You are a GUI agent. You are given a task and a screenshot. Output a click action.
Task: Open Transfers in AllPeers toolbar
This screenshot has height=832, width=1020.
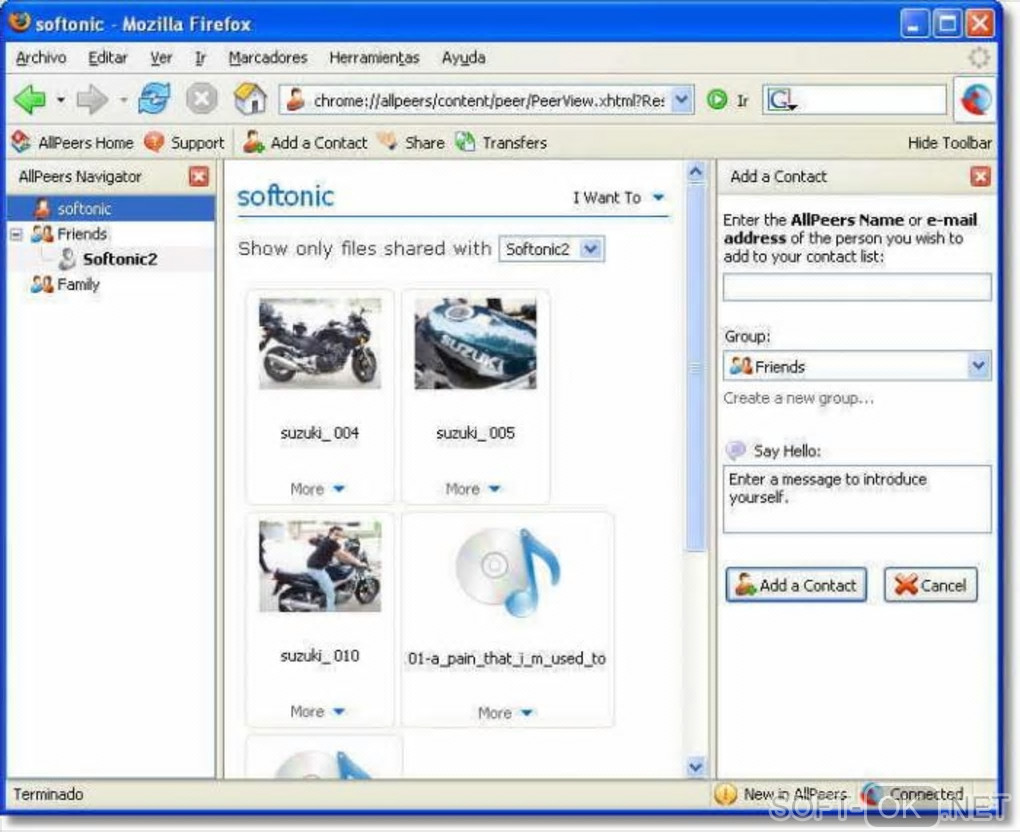[501, 142]
